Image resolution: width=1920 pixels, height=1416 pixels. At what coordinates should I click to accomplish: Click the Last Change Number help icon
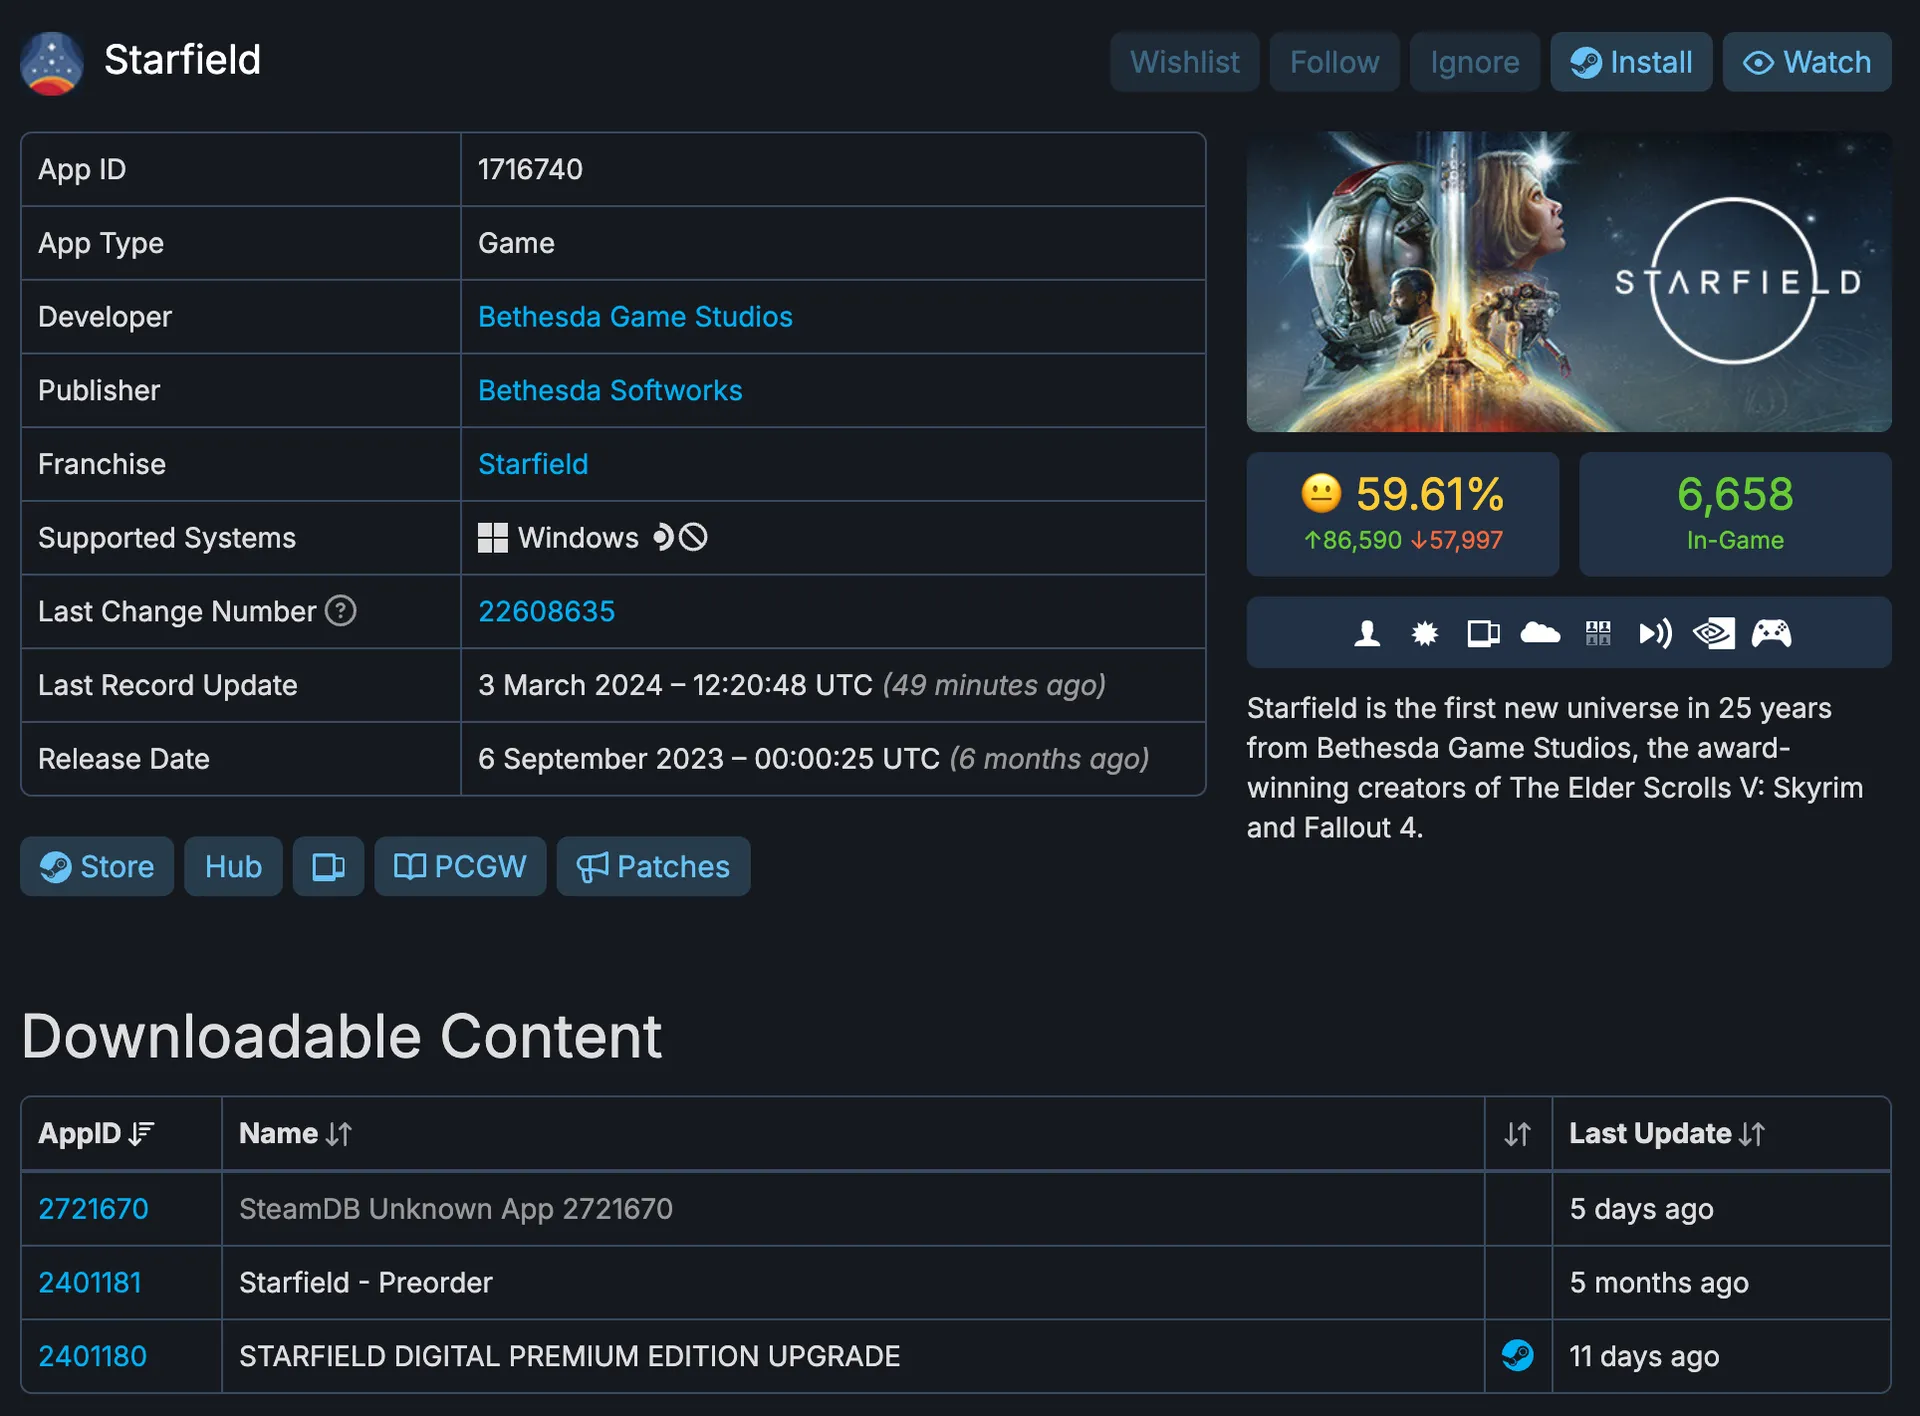click(x=341, y=610)
